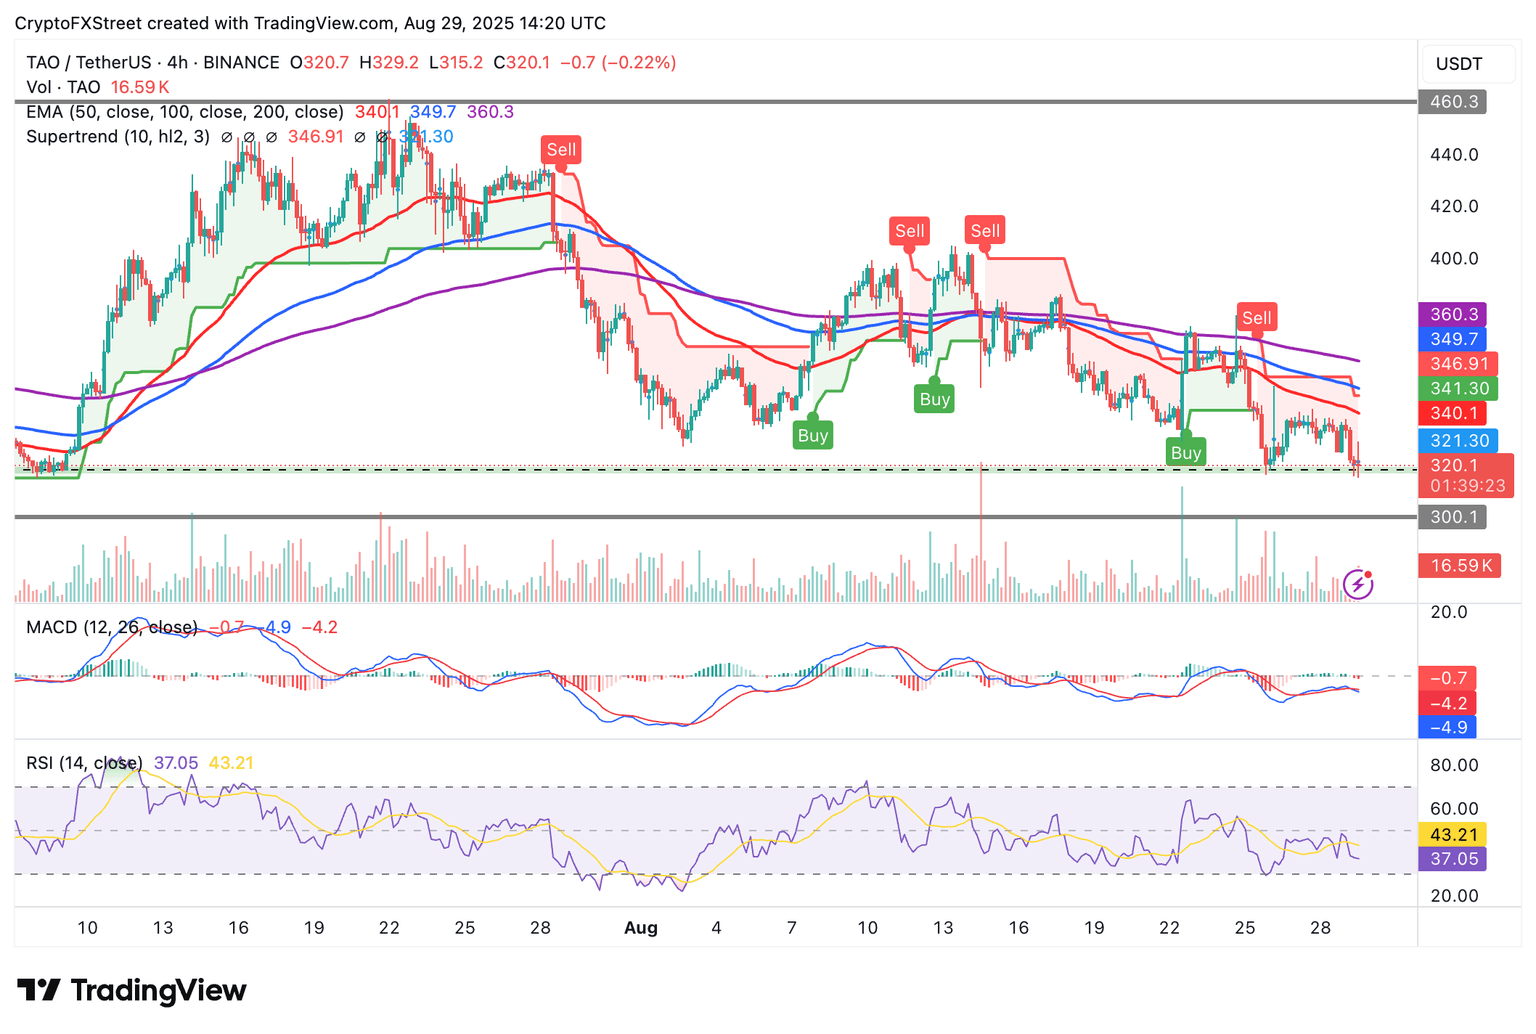Image resolution: width=1536 pixels, height=1034 pixels.
Task: Click the Vol · TAO volume legend
Action: [63, 87]
